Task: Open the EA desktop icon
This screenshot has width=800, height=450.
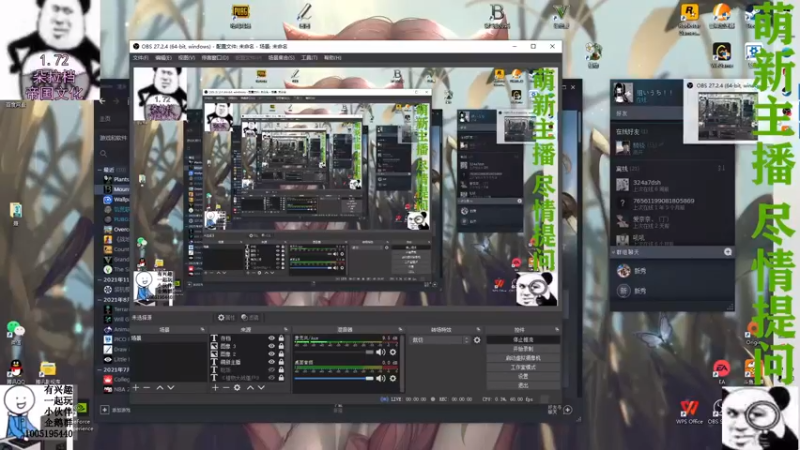Action: (721, 371)
